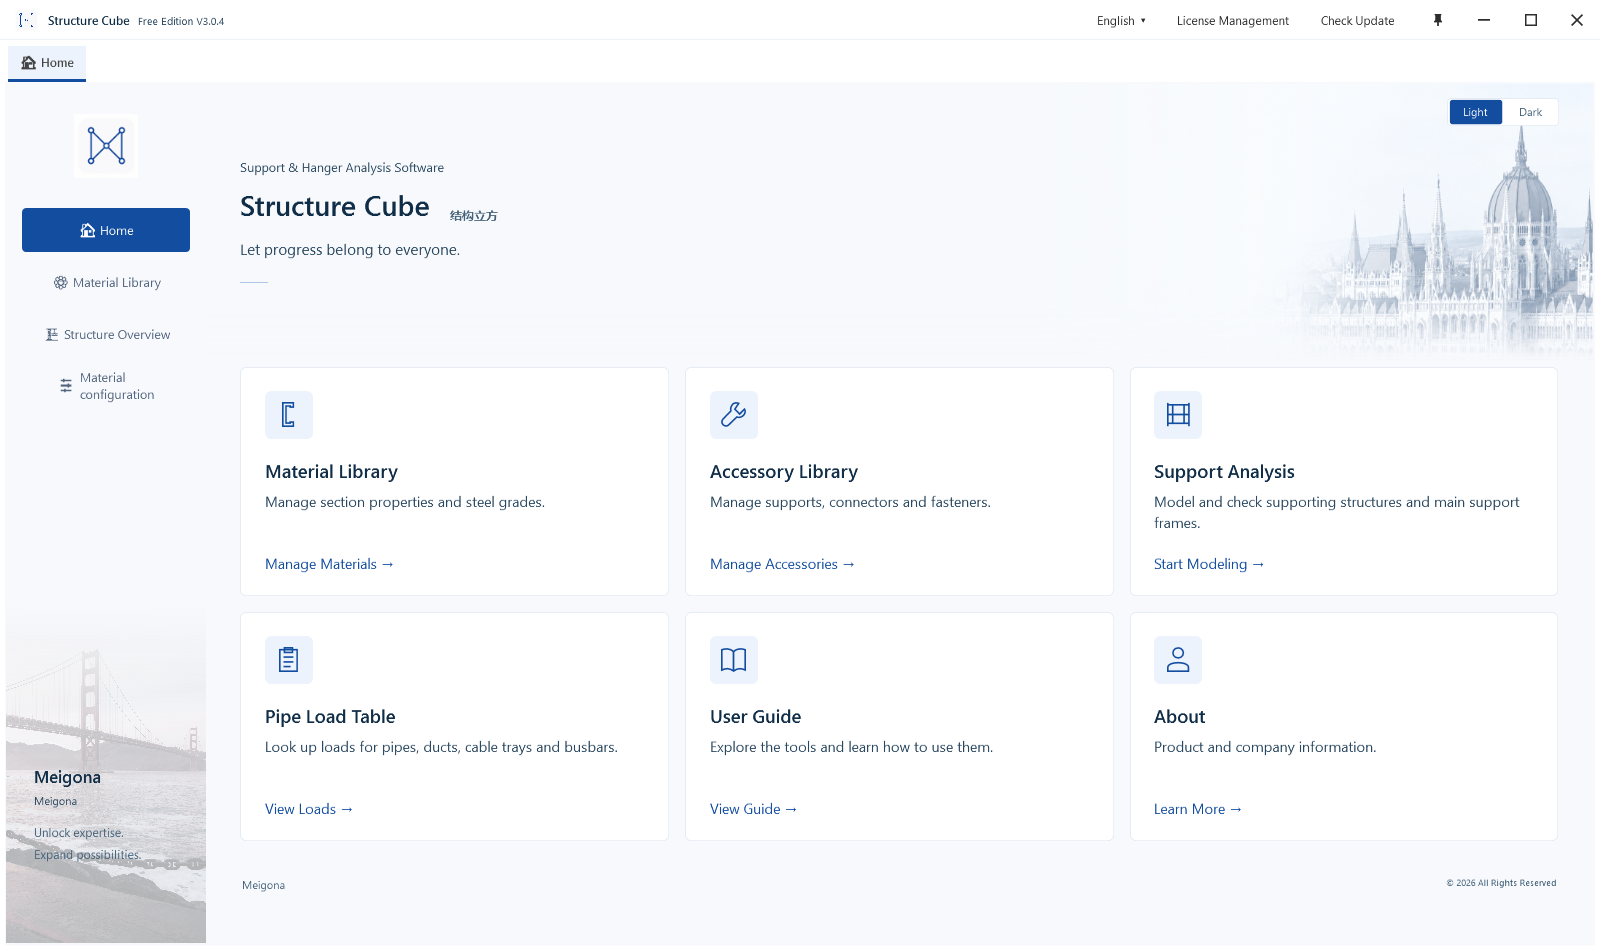Screen dimensions: 1600x950
Task: Click 'Product and company information.' description
Action: tap(1265, 747)
